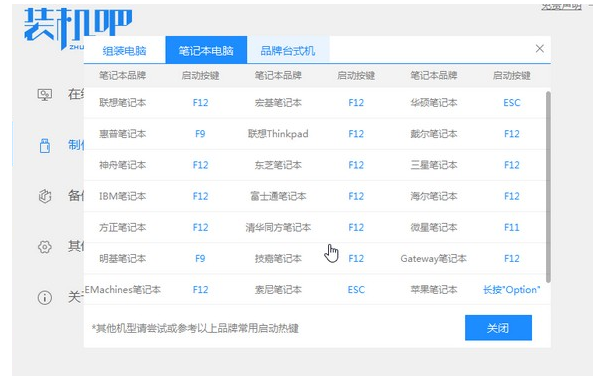Click the vertical scrollbar of the table
The height and width of the screenshot is (379, 594).
548,187
